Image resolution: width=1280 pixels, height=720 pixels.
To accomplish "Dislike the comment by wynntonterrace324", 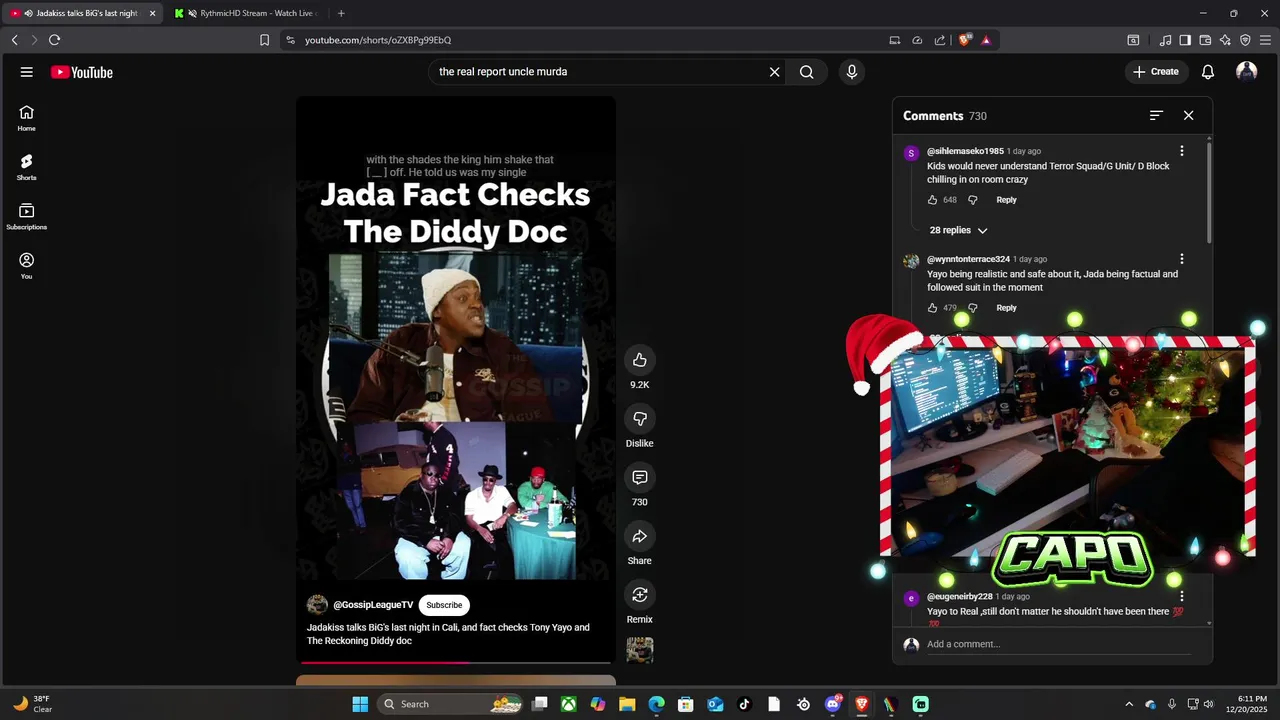I will (x=973, y=308).
